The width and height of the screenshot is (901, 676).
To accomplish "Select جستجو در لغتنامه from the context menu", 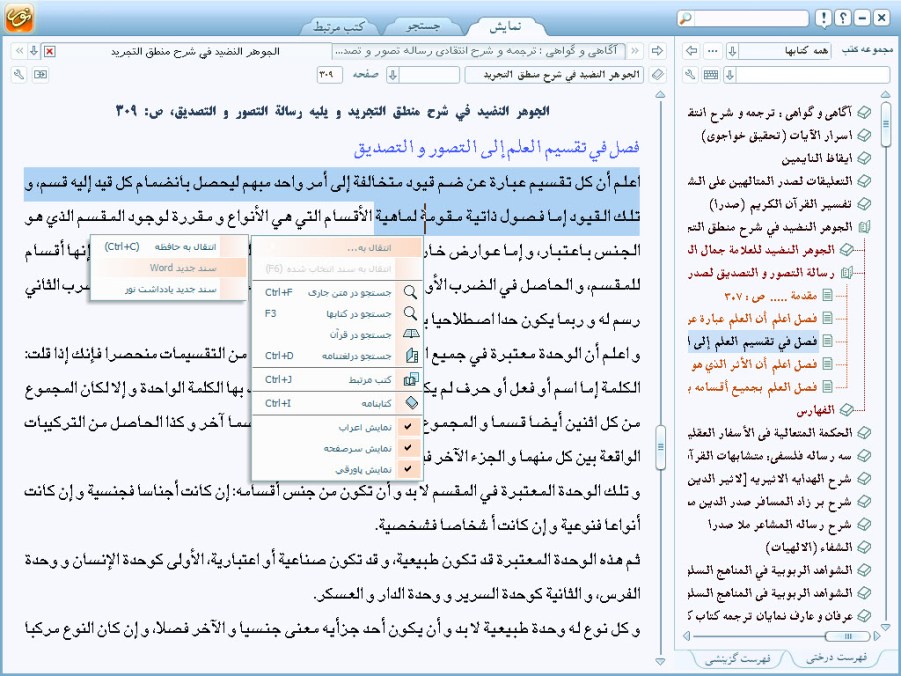I will pos(338,356).
